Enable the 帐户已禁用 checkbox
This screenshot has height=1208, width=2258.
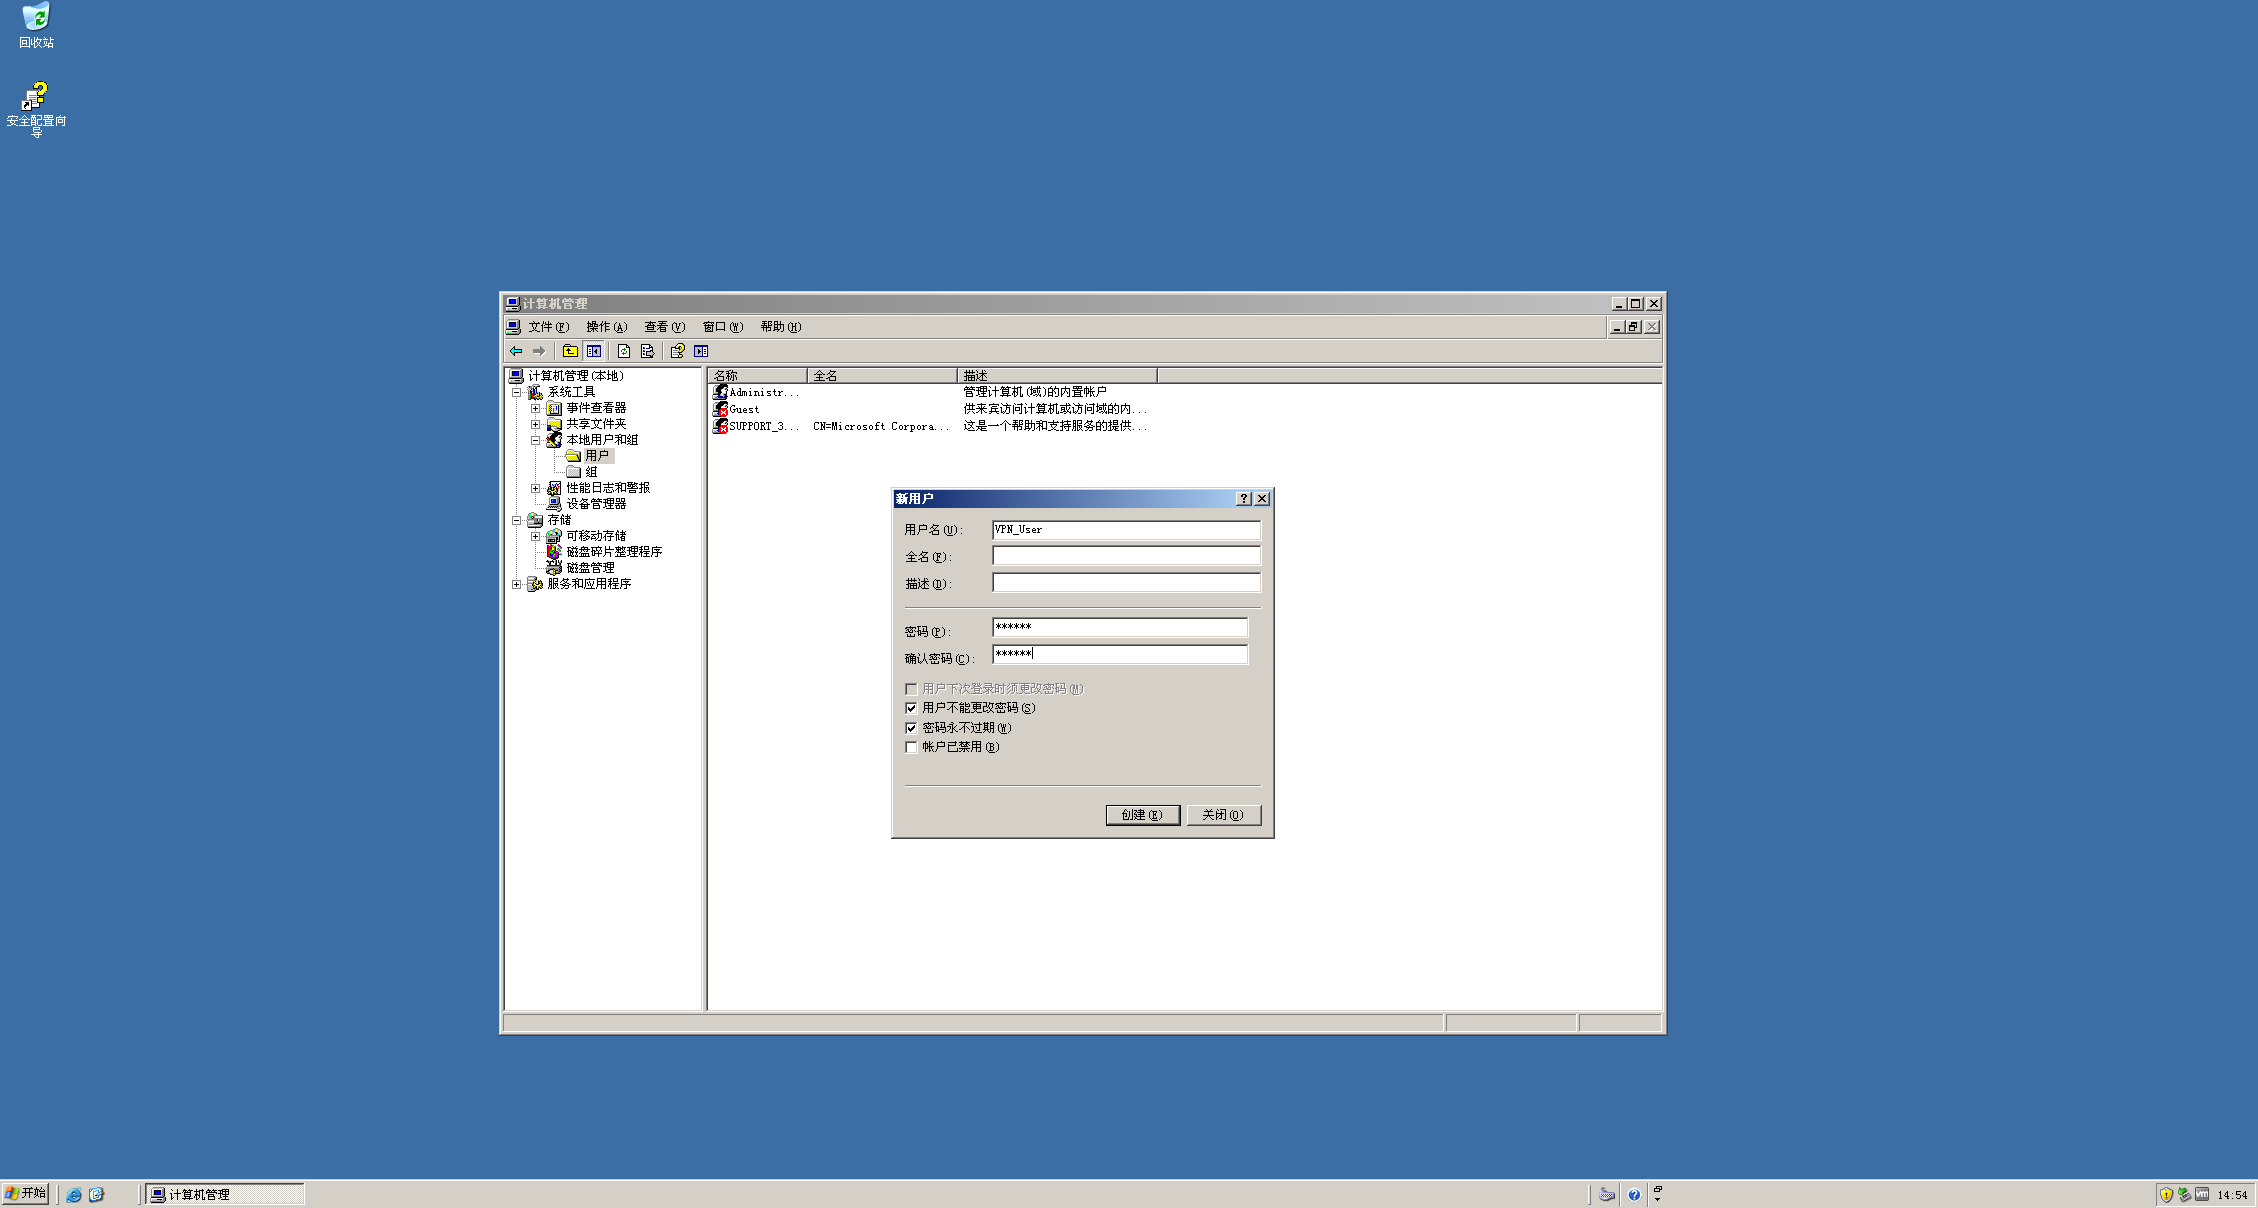(911, 747)
